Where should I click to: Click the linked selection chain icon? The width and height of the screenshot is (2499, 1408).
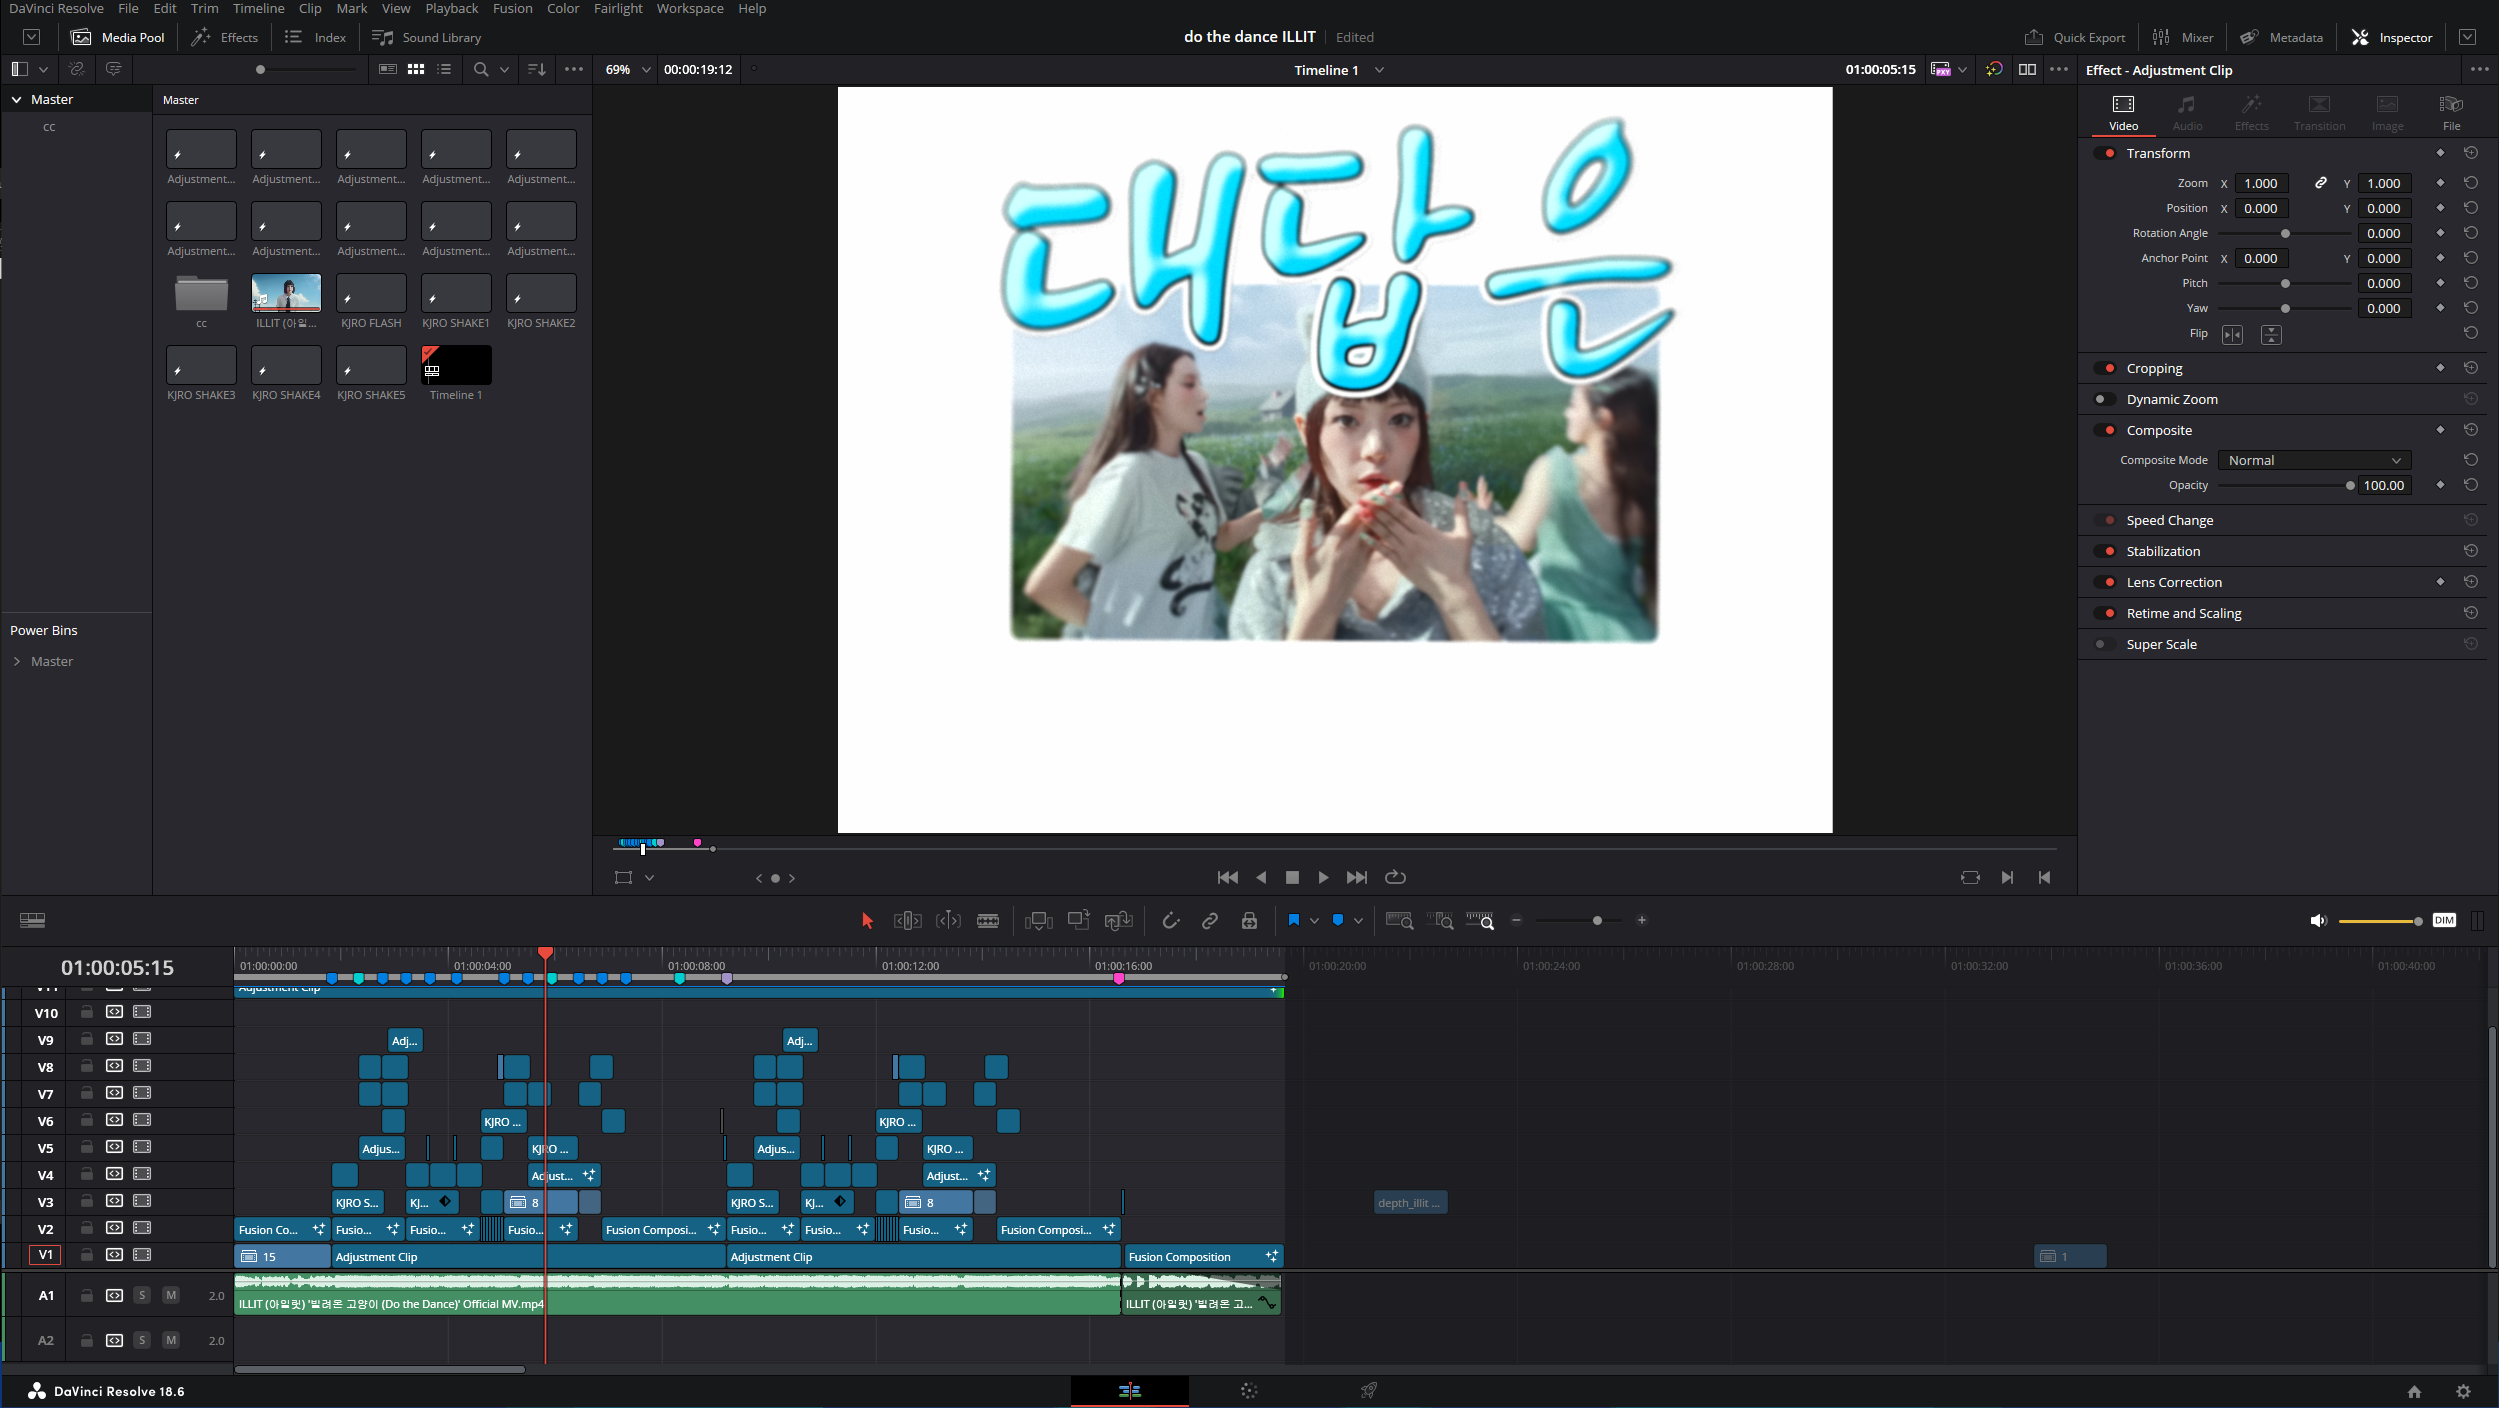[1210, 921]
